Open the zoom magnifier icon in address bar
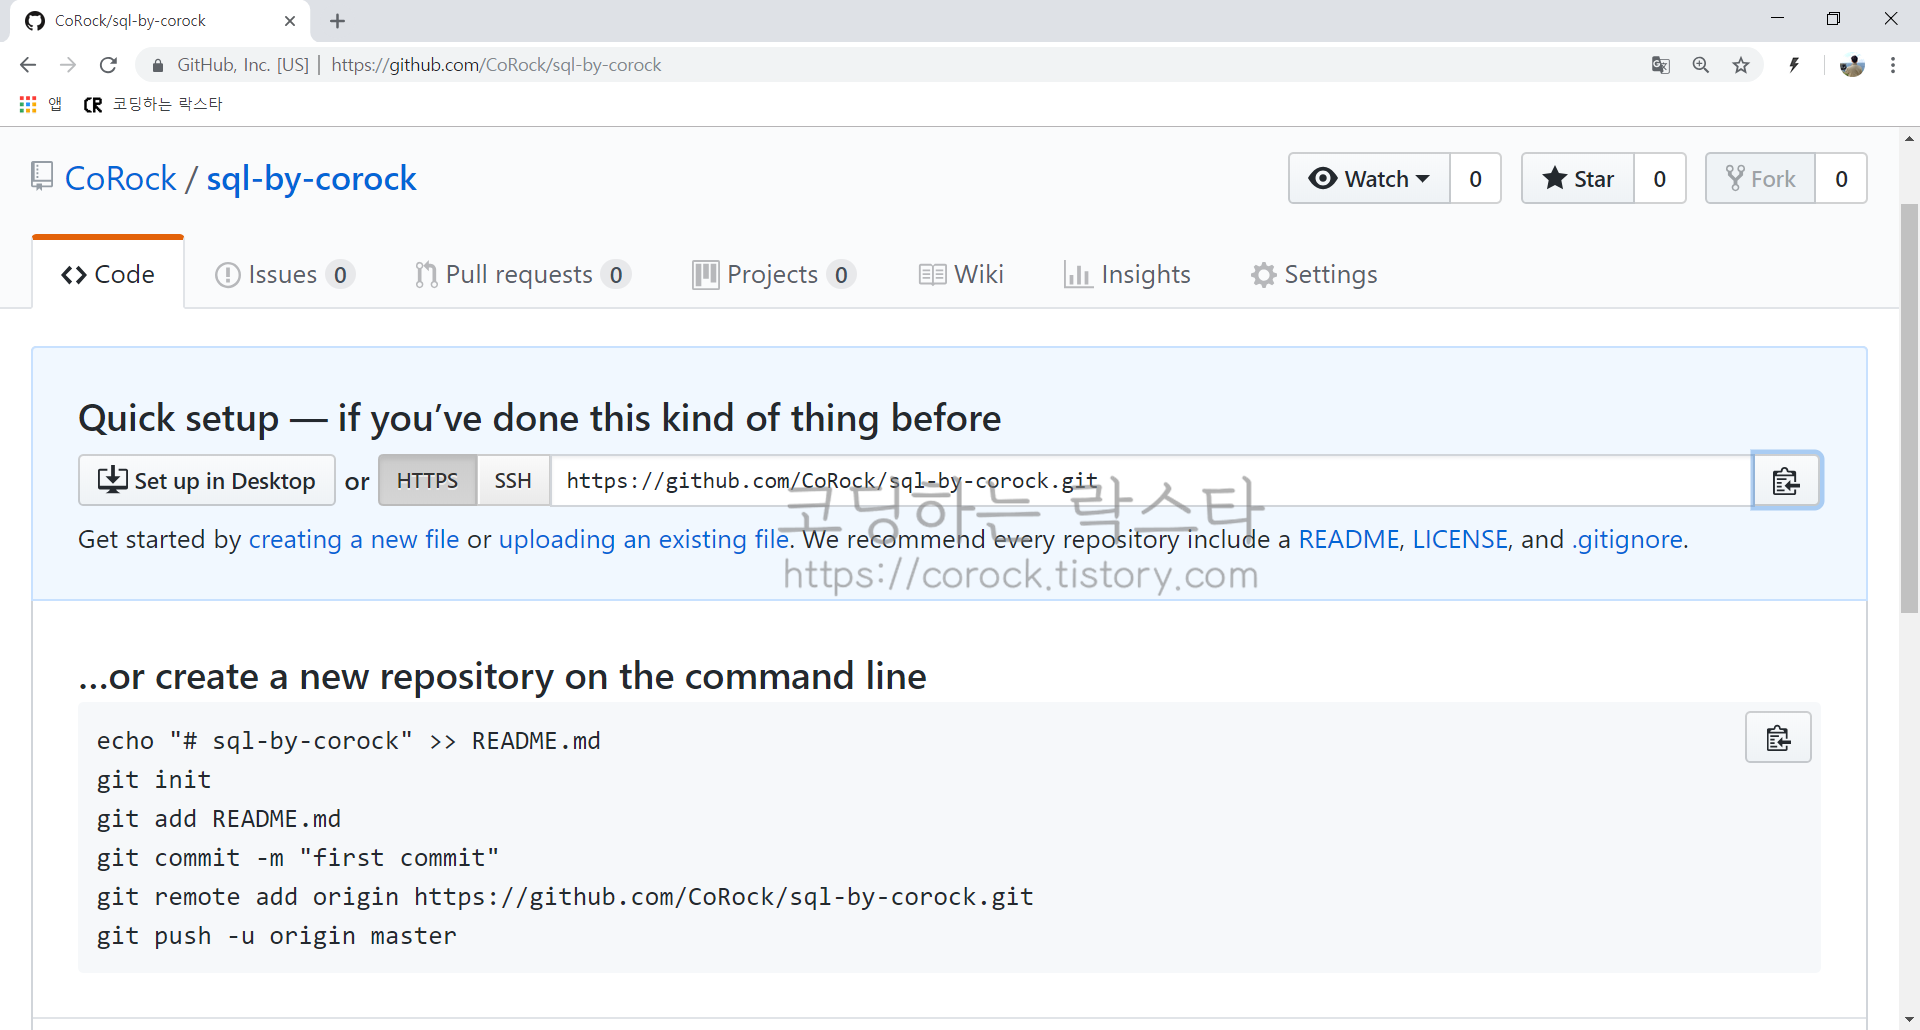Image resolution: width=1920 pixels, height=1030 pixels. [x=1701, y=65]
